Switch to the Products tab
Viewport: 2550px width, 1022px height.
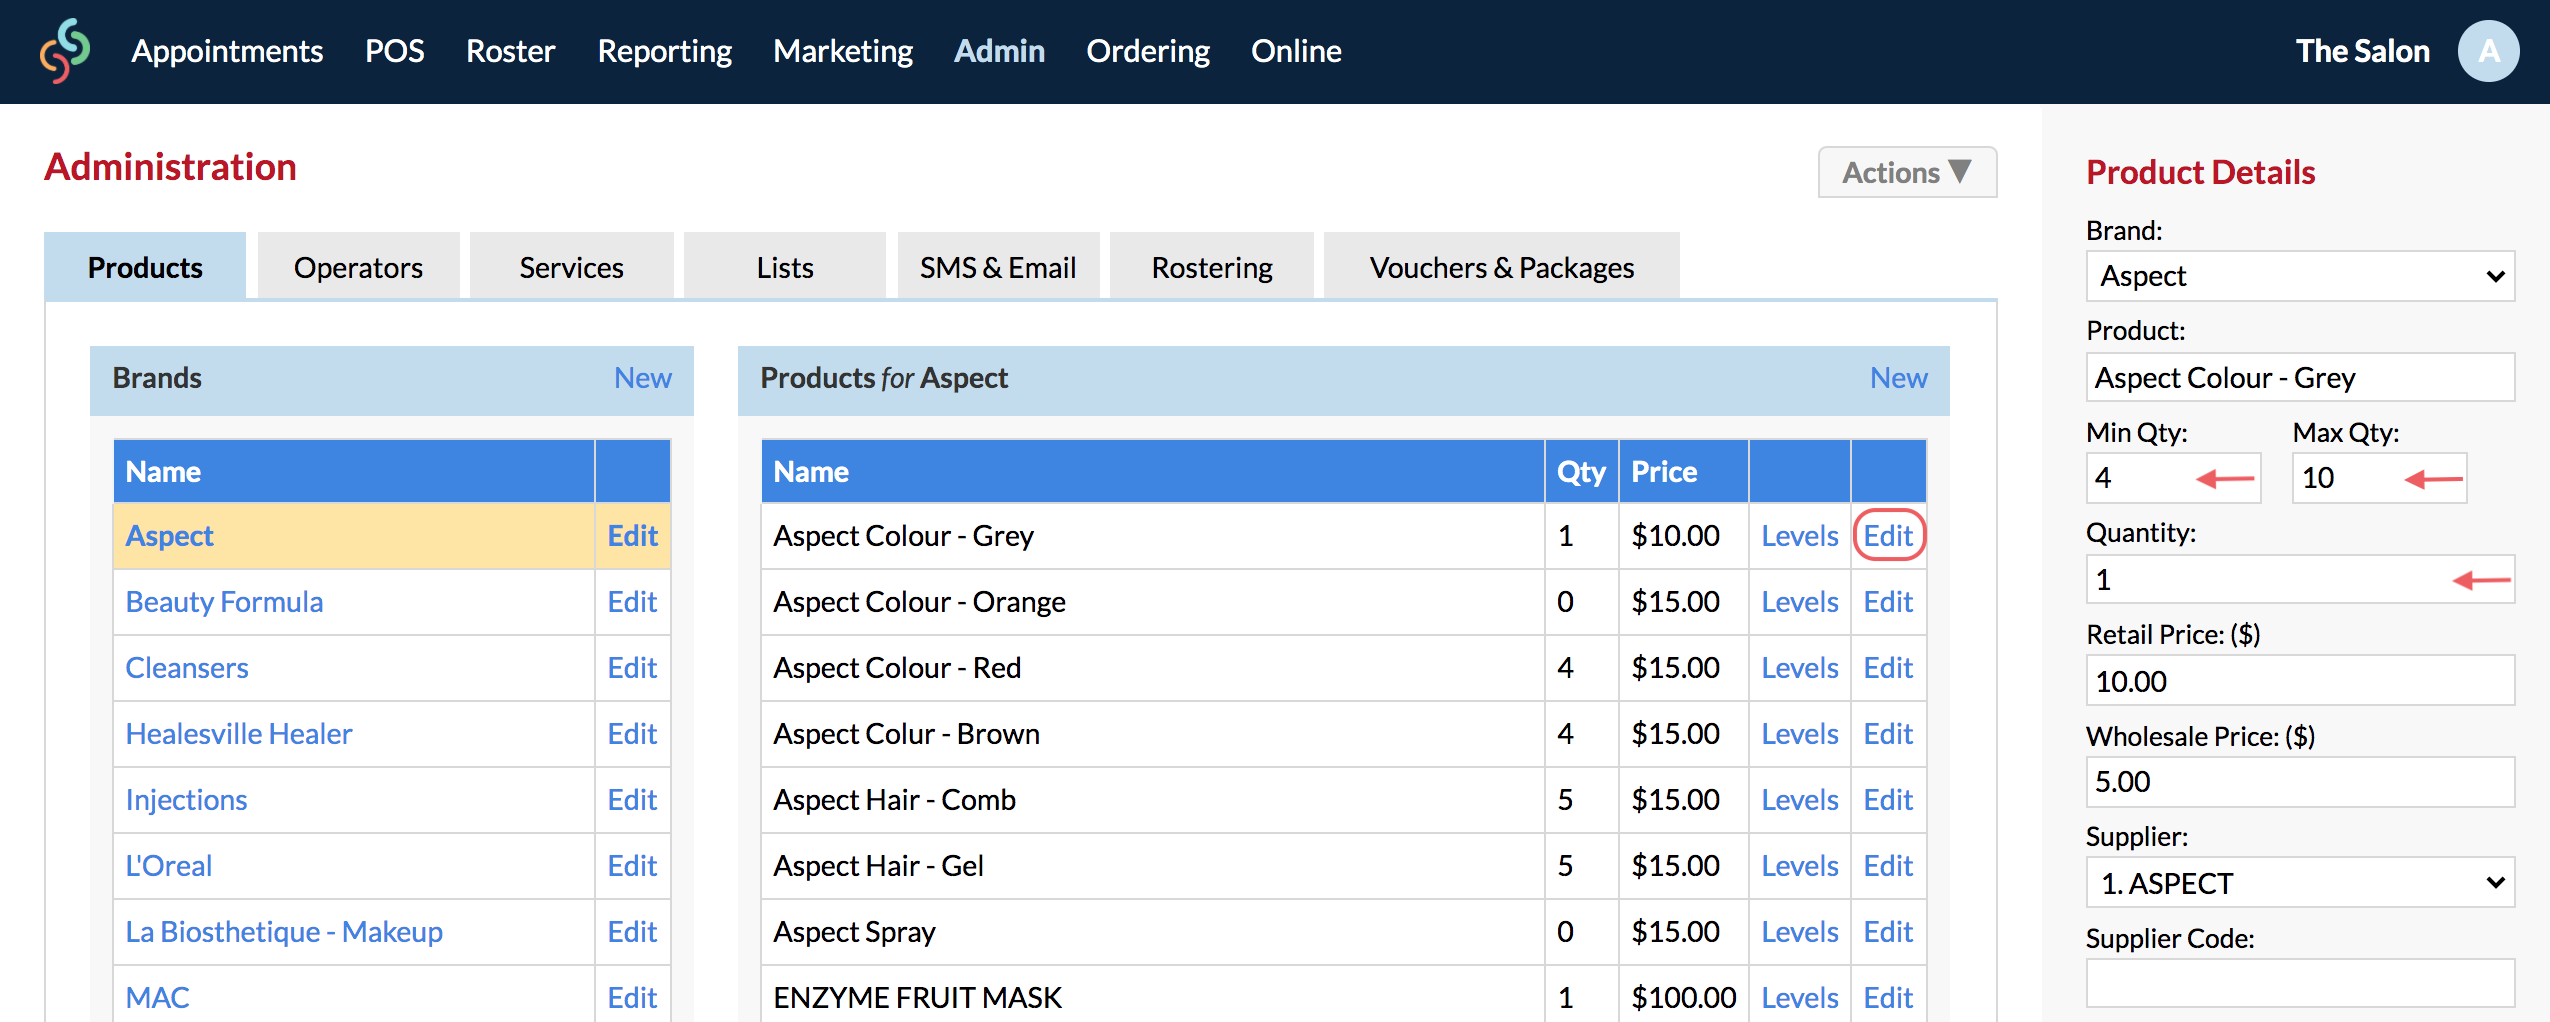click(145, 266)
